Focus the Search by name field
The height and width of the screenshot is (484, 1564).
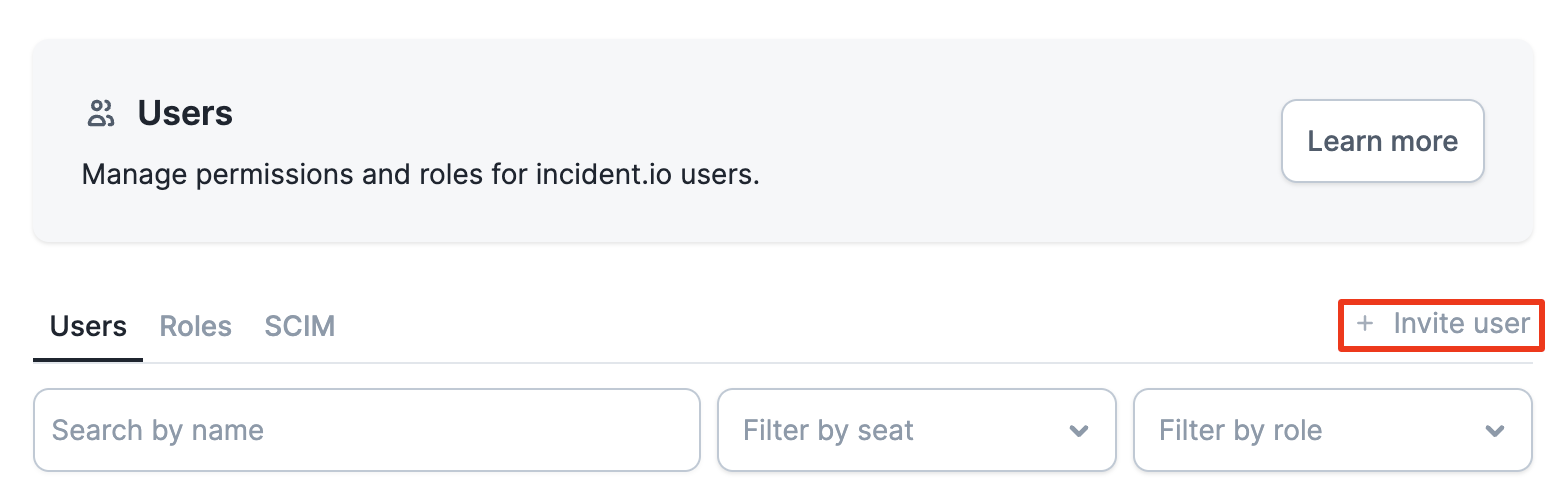pyautogui.click(x=366, y=430)
